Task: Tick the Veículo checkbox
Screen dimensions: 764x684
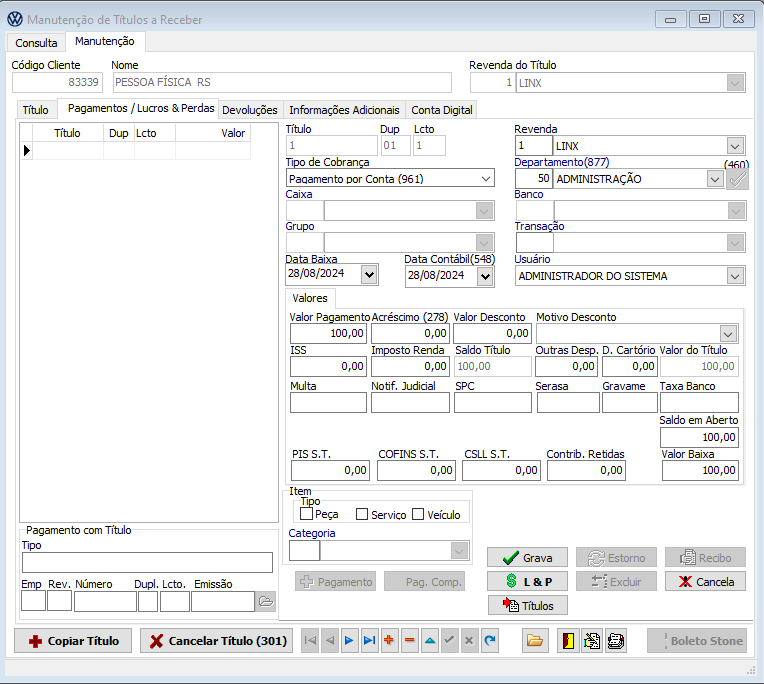Action: point(418,514)
